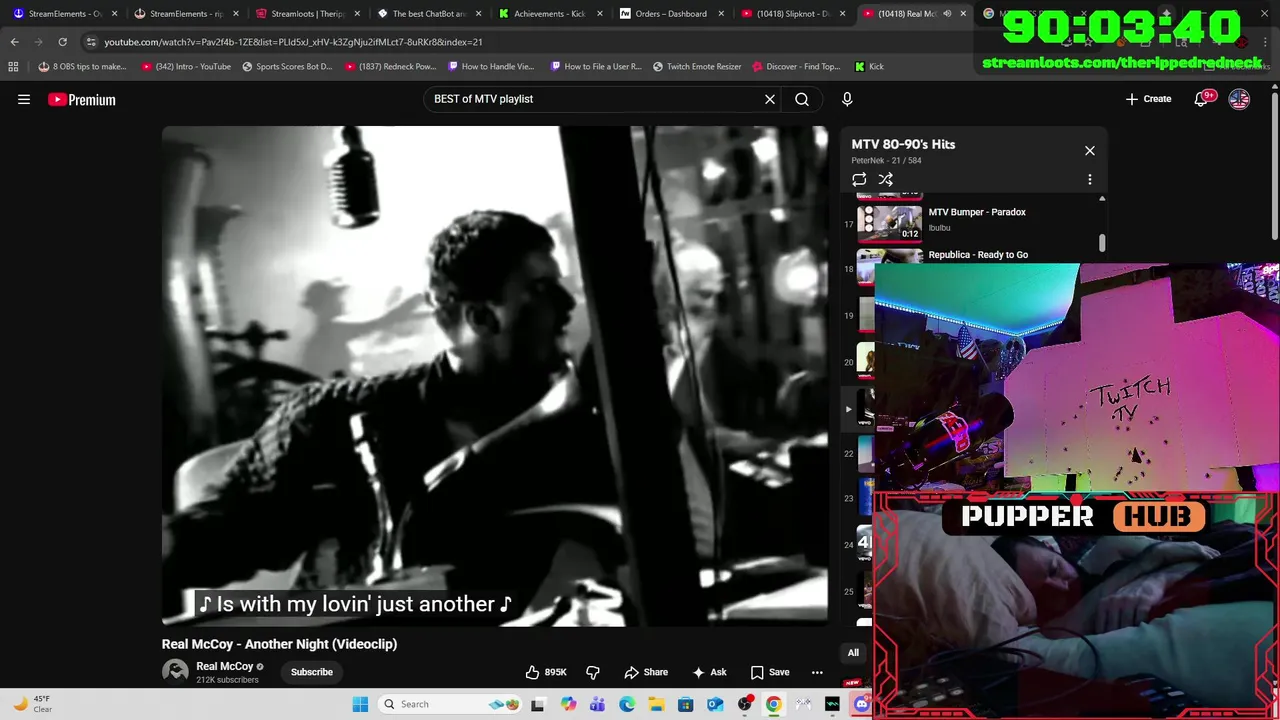Reload the YouTube page

(62, 42)
